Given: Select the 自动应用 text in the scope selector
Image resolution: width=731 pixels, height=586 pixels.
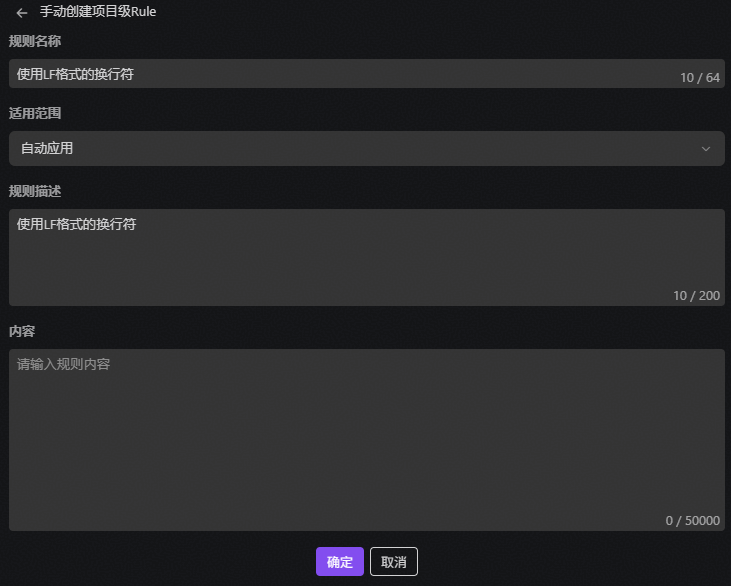Looking at the screenshot, I should (x=47, y=148).
